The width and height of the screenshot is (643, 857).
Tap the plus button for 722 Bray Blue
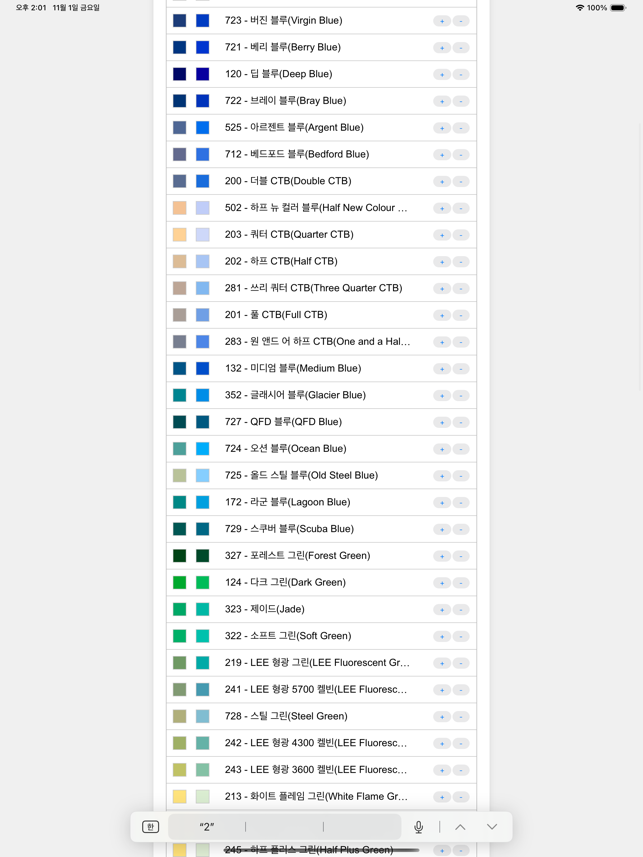click(442, 101)
